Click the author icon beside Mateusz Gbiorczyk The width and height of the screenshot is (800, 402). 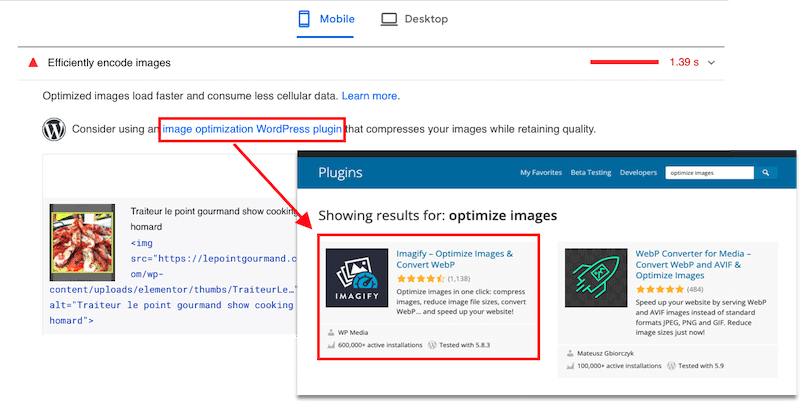pyautogui.click(x=570, y=354)
